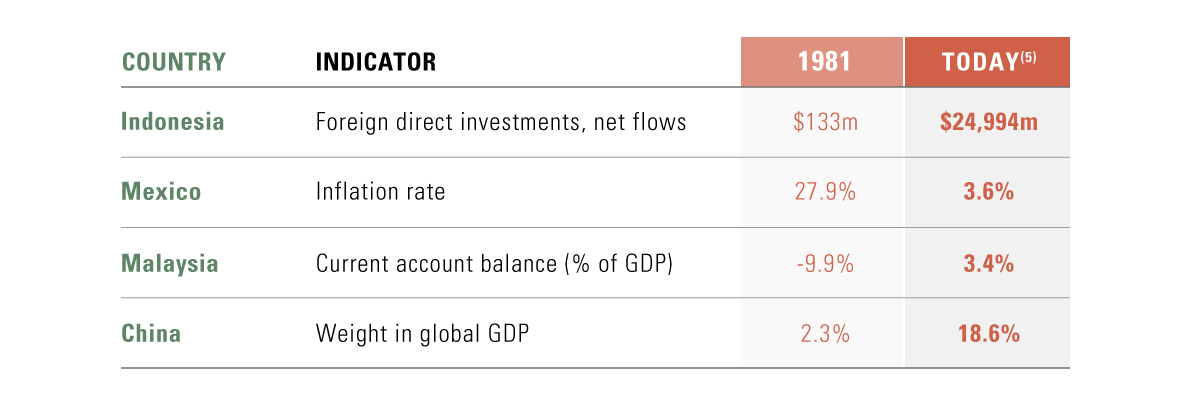Click the -9.9% value cell
This screenshot has height=400, width=1200.
(823, 263)
